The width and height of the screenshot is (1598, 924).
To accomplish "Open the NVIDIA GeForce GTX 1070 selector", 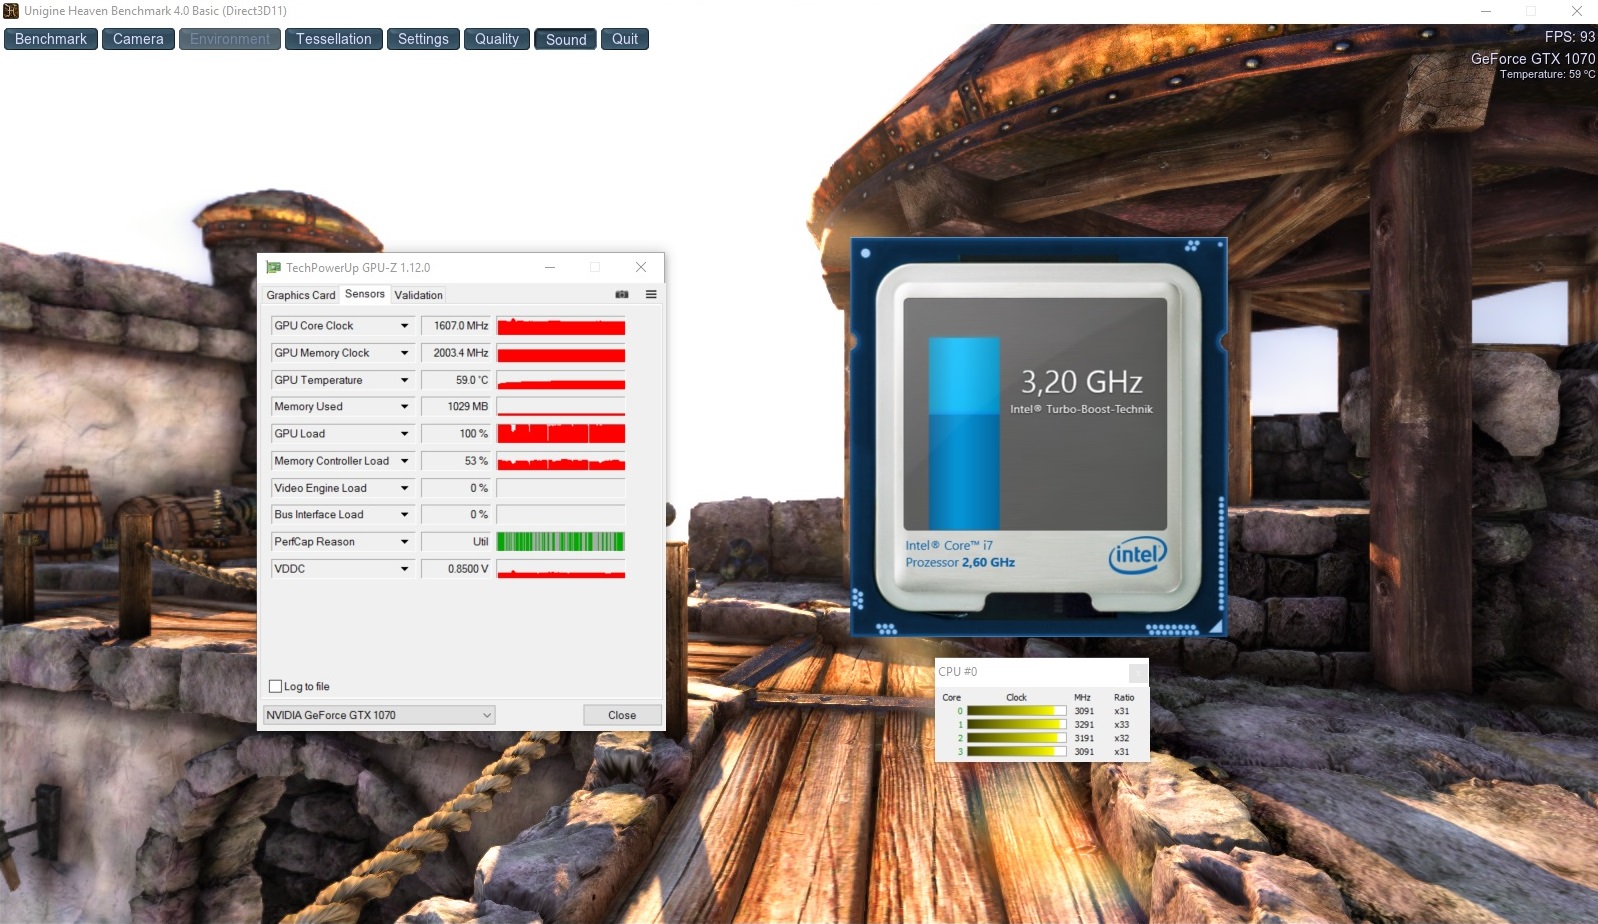I will pyautogui.click(x=379, y=715).
